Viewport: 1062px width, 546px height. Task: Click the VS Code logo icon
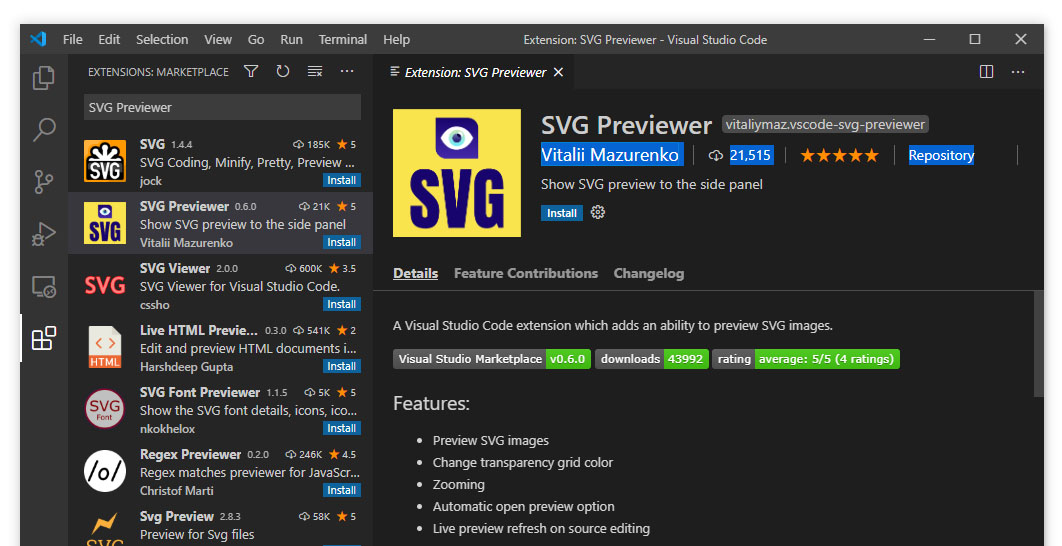pyautogui.click(x=38, y=39)
